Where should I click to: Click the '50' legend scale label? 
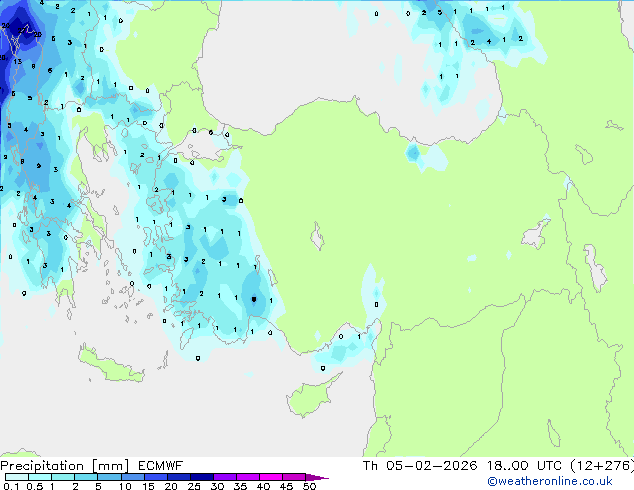(309, 486)
